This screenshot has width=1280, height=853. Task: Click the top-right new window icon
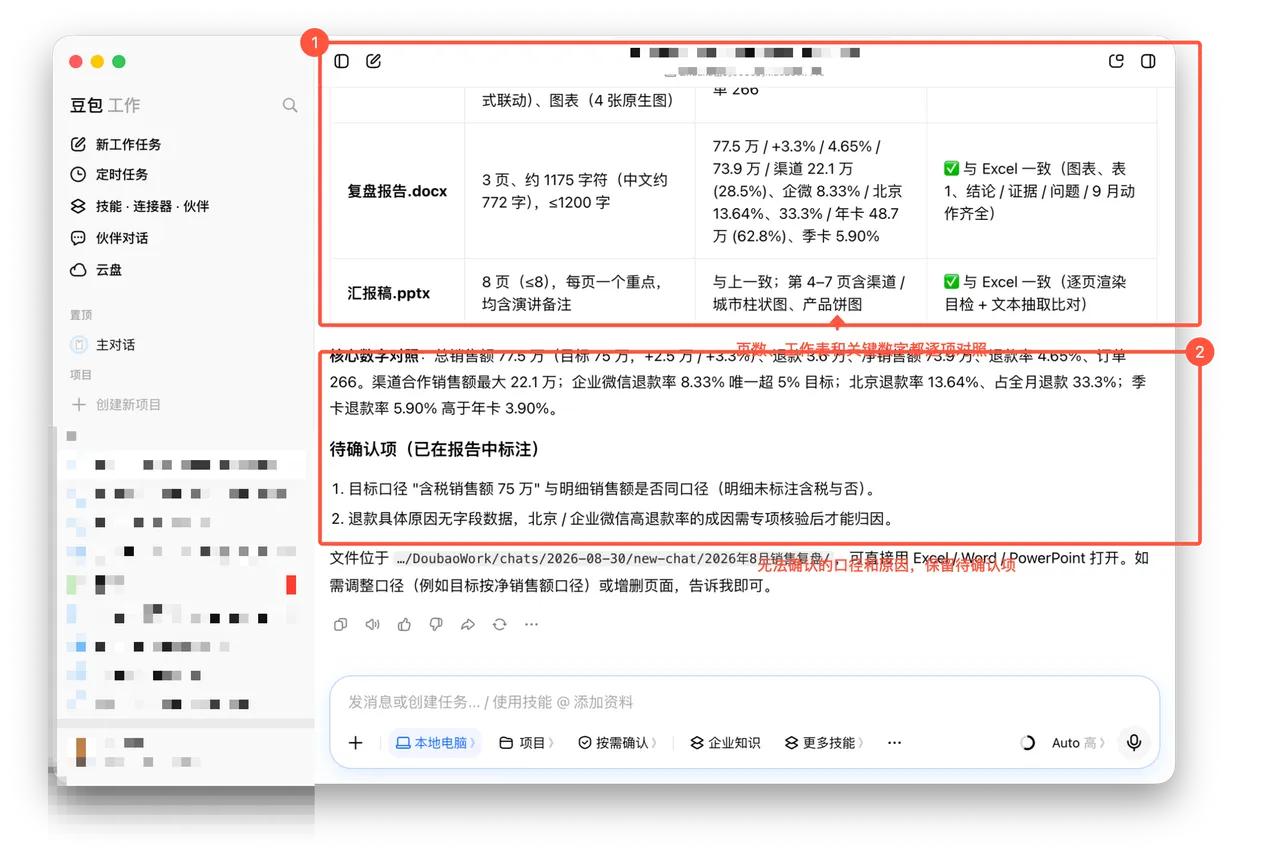pos(1117,61)
